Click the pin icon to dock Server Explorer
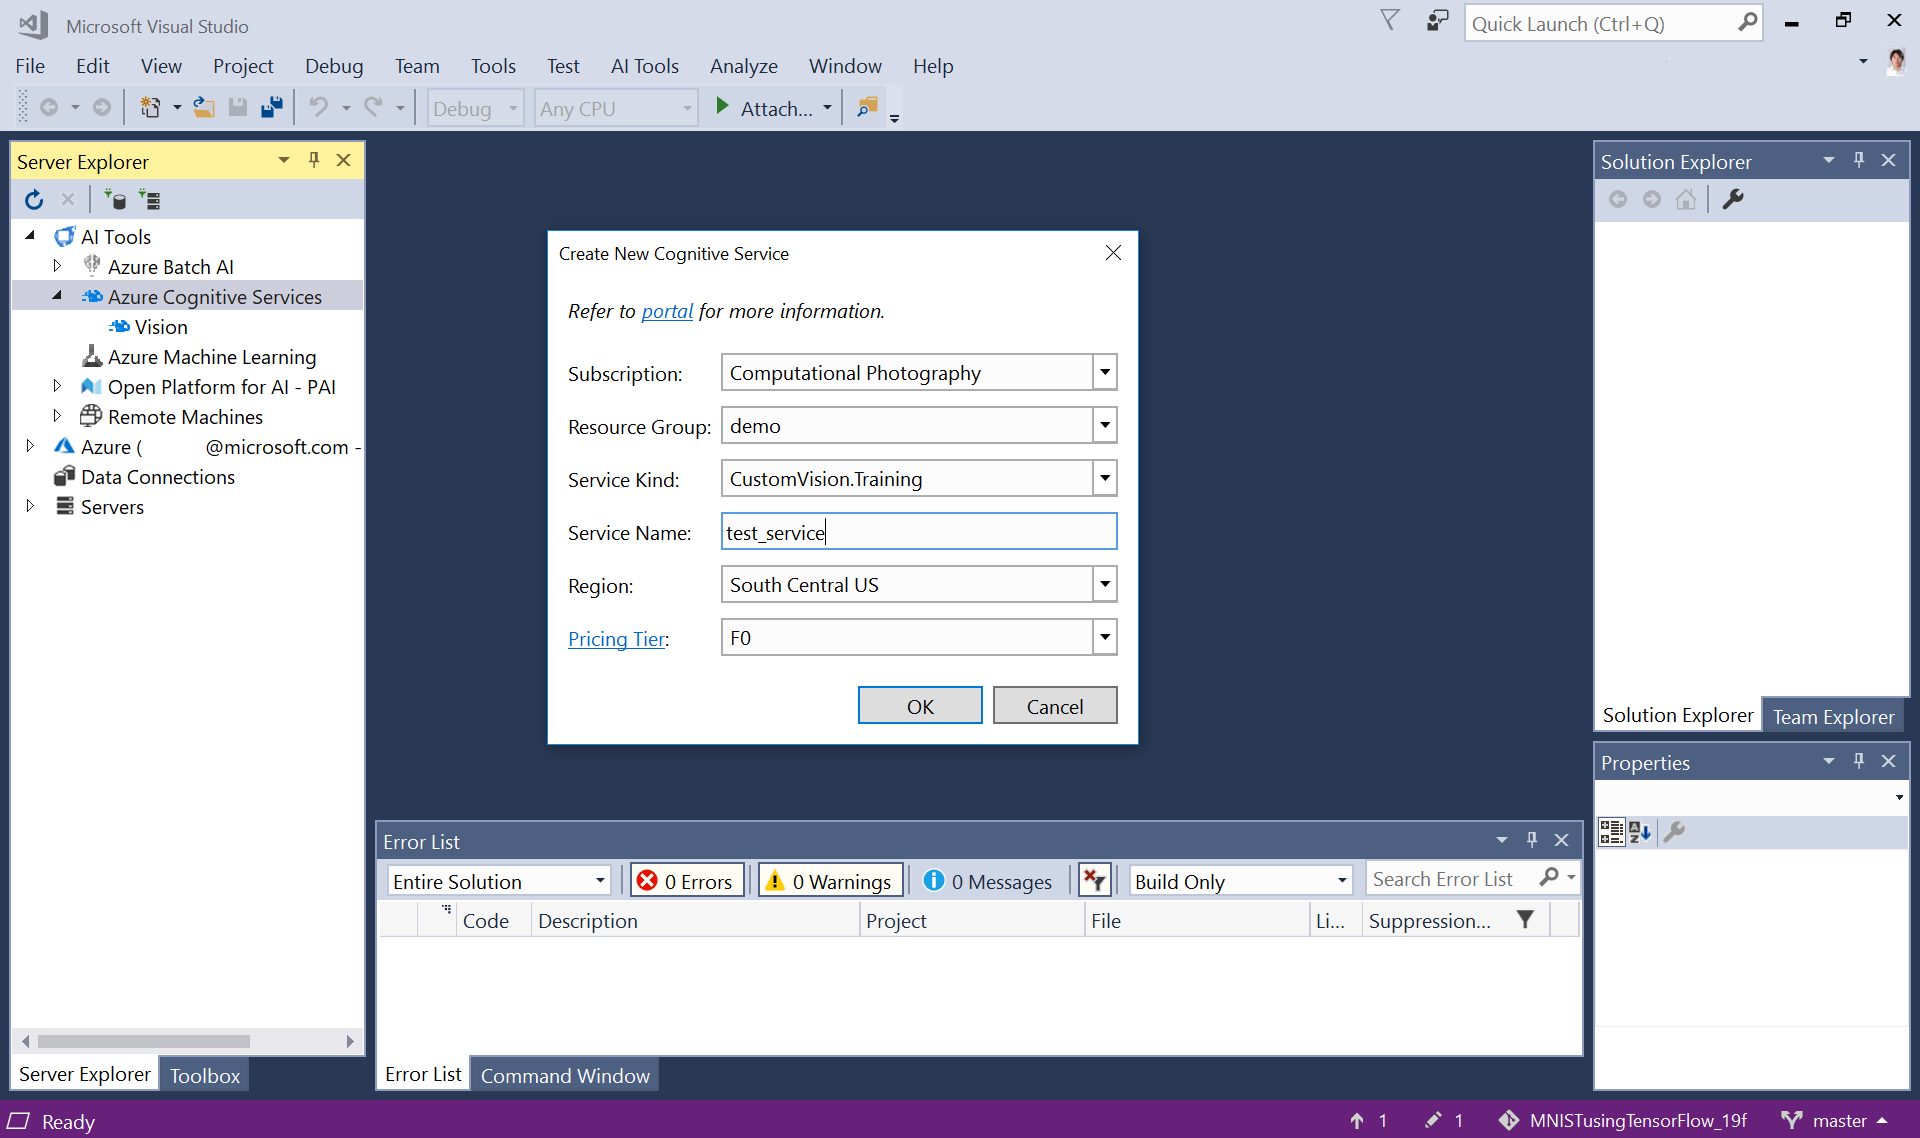1920x1138 pixels. tap(314, 160)
